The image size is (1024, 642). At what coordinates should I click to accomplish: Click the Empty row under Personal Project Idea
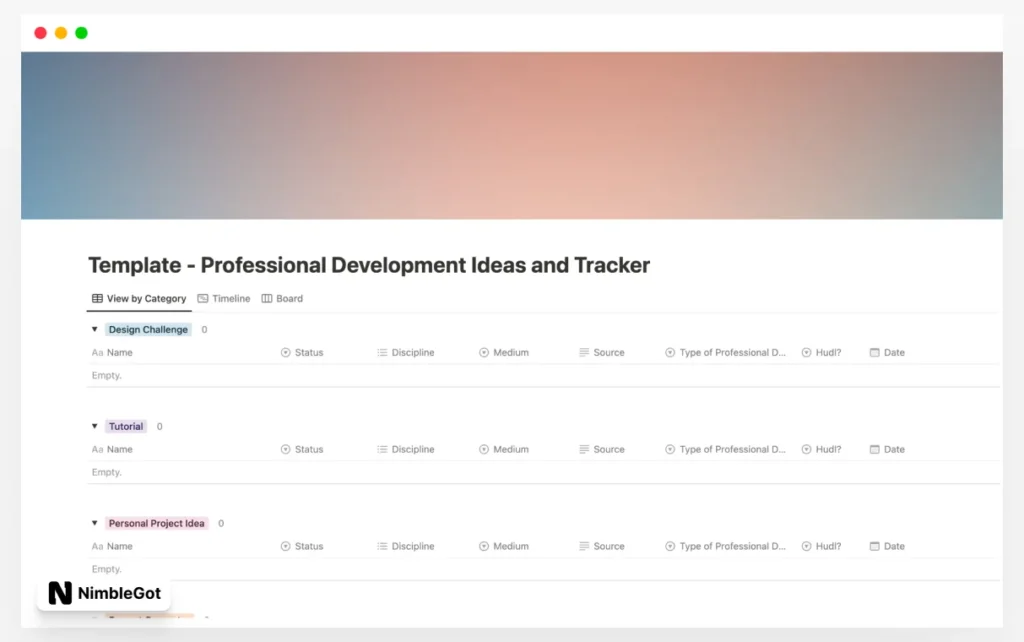click(543, 569)
